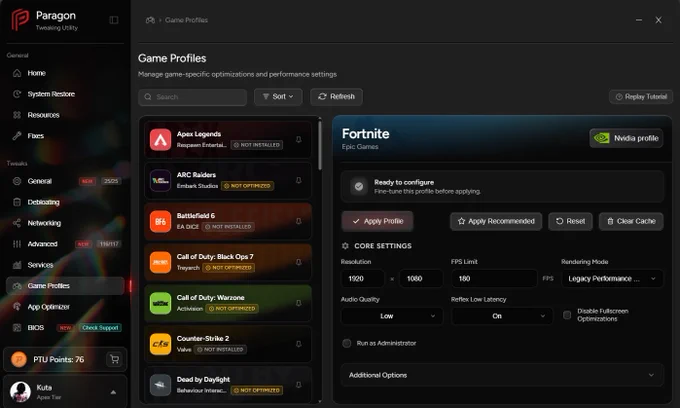
Task: Open the Rendering Mode dropdown
Action: click(x=612, y=278)
